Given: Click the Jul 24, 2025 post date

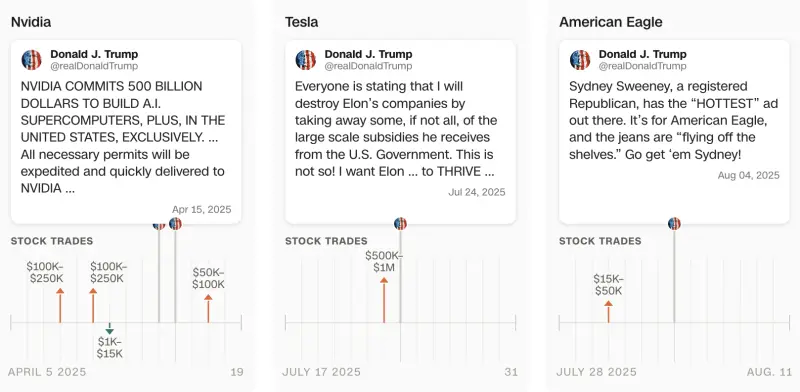Looking at the screenshot, I should (477, 192).
